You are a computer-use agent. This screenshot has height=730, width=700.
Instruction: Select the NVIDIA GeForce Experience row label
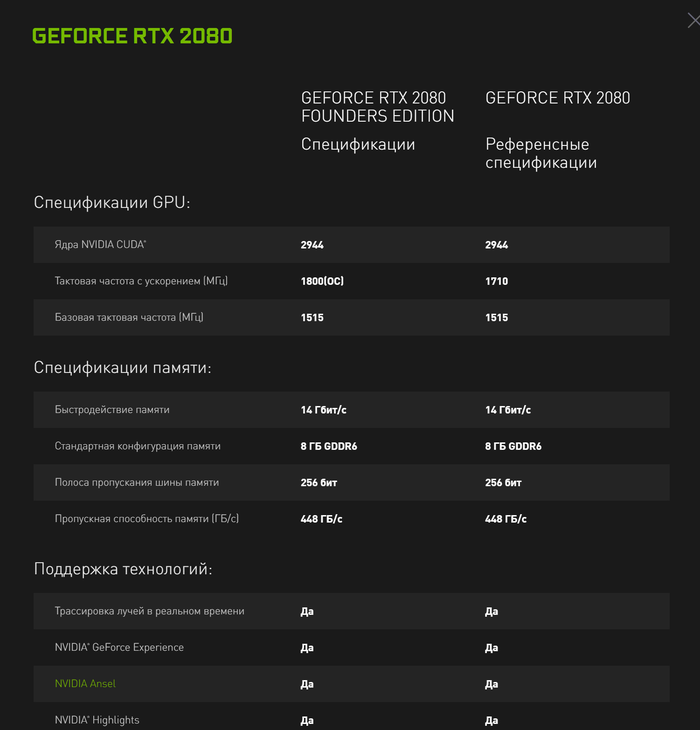tap(119, 647)
